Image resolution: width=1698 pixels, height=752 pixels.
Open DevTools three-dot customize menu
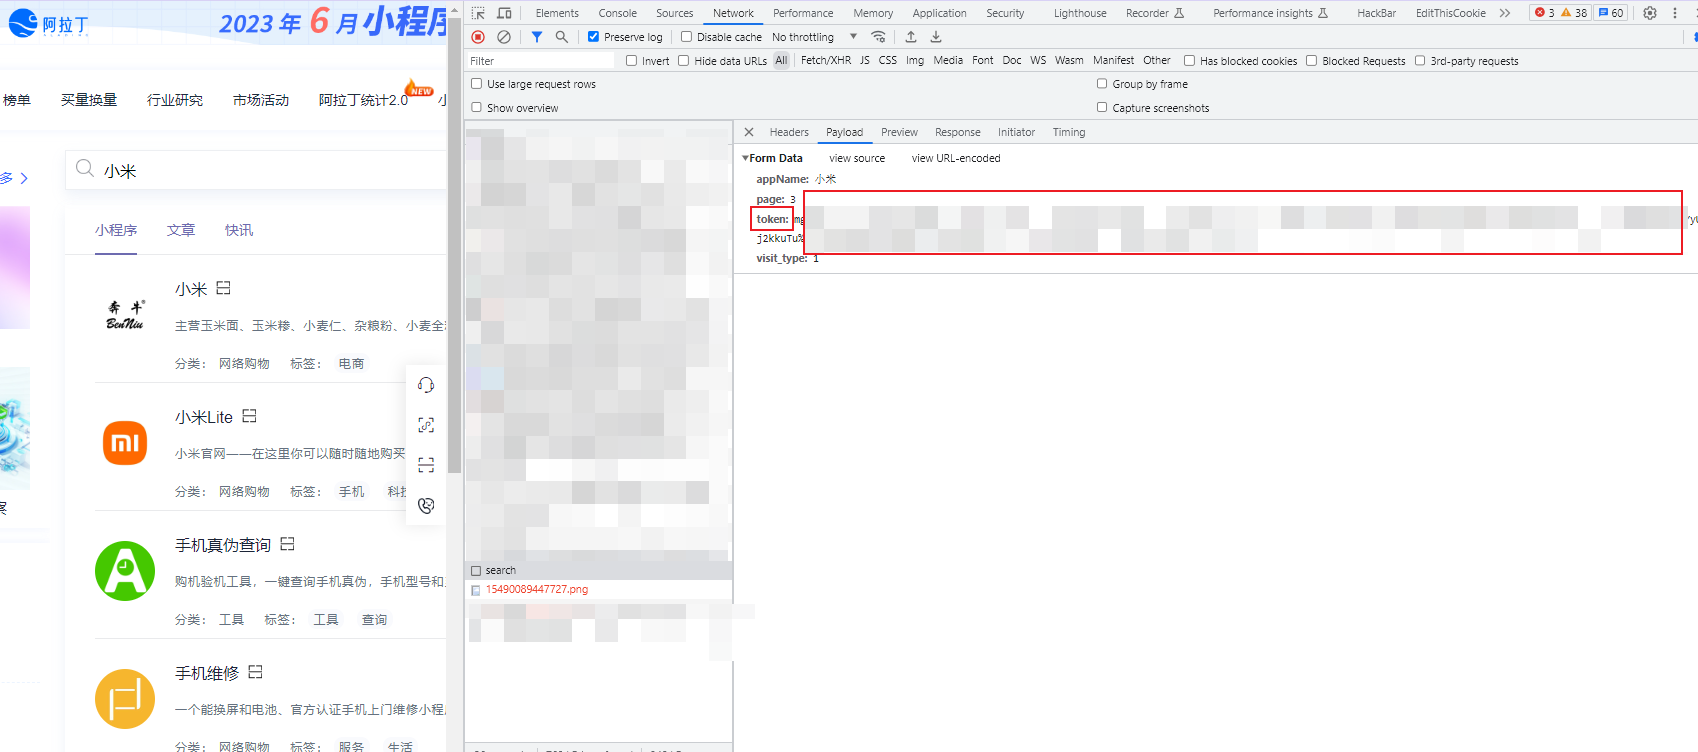coord(1675,13)
